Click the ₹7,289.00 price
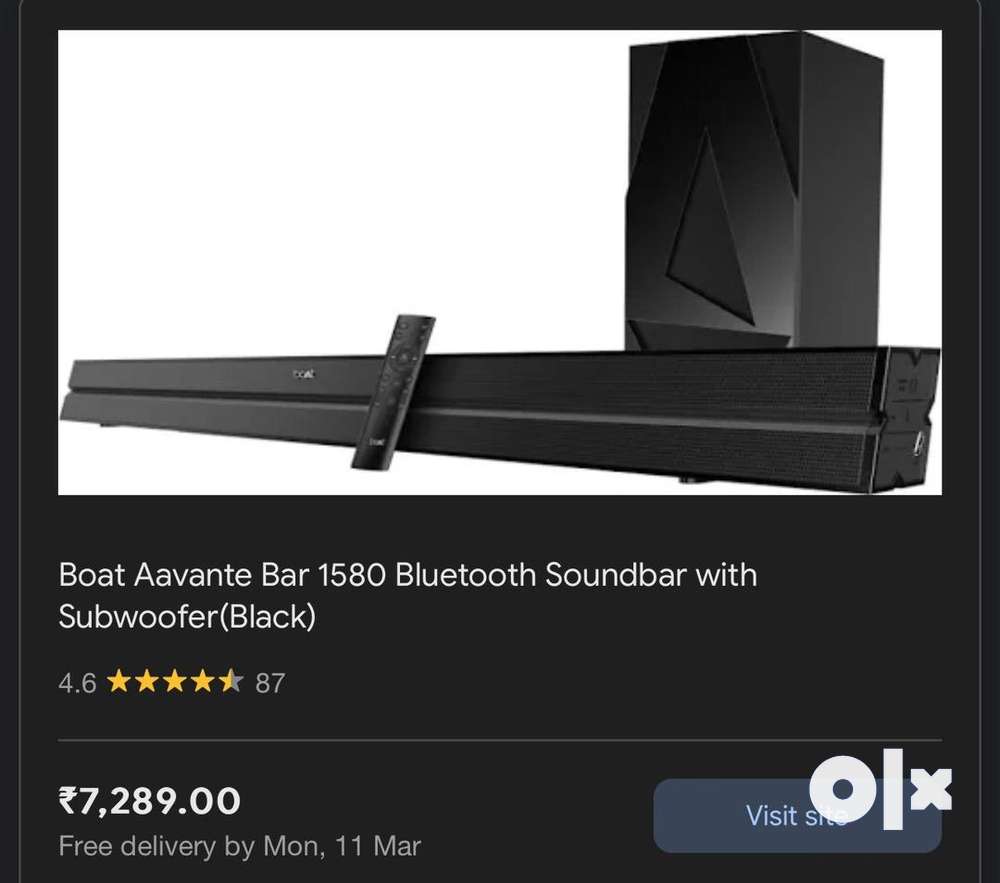This screenshot has height=883, width=1000. [150, 801]
